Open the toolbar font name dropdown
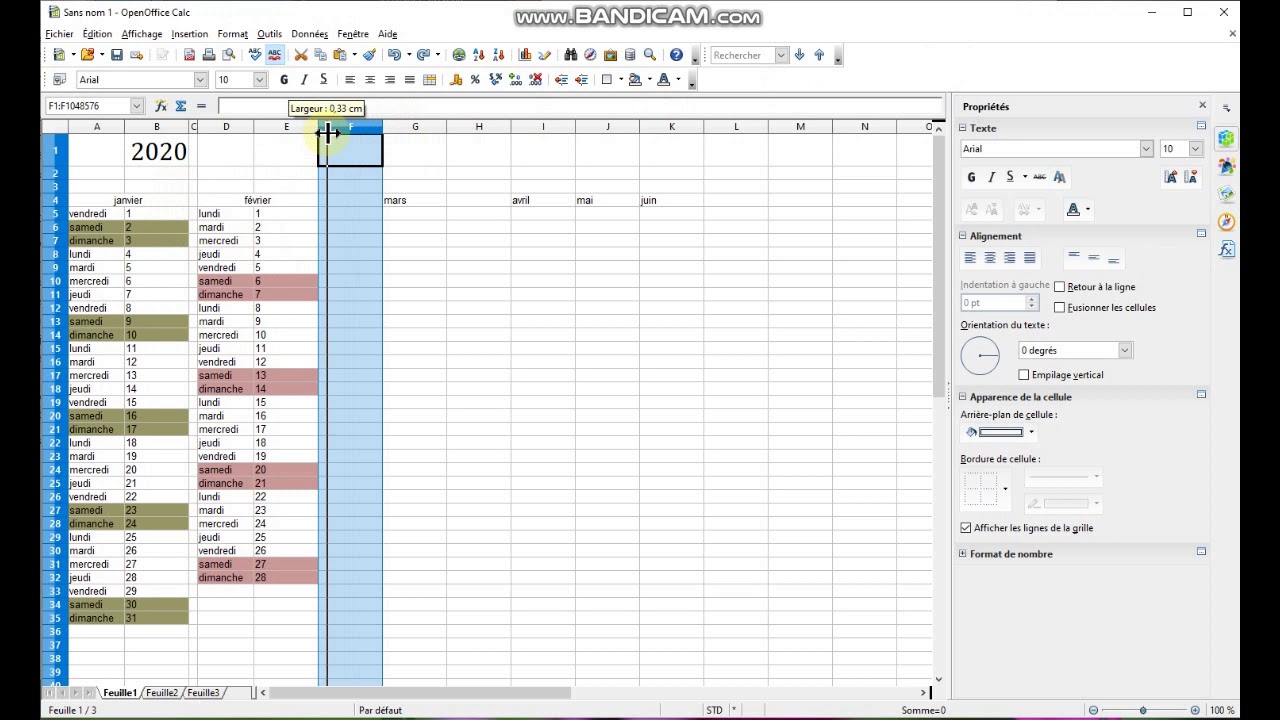Image resolution: width=1280 pixels, height=720 pixels. point(200,80)
